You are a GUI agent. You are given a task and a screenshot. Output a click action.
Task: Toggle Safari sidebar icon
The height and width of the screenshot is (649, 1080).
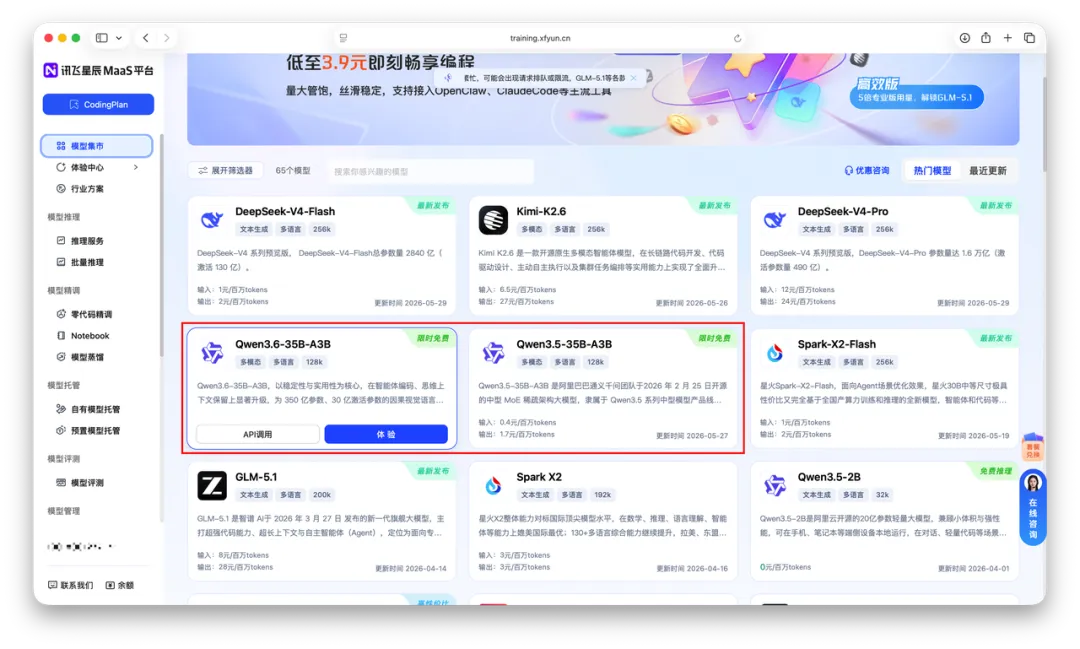tap(102, 38)
